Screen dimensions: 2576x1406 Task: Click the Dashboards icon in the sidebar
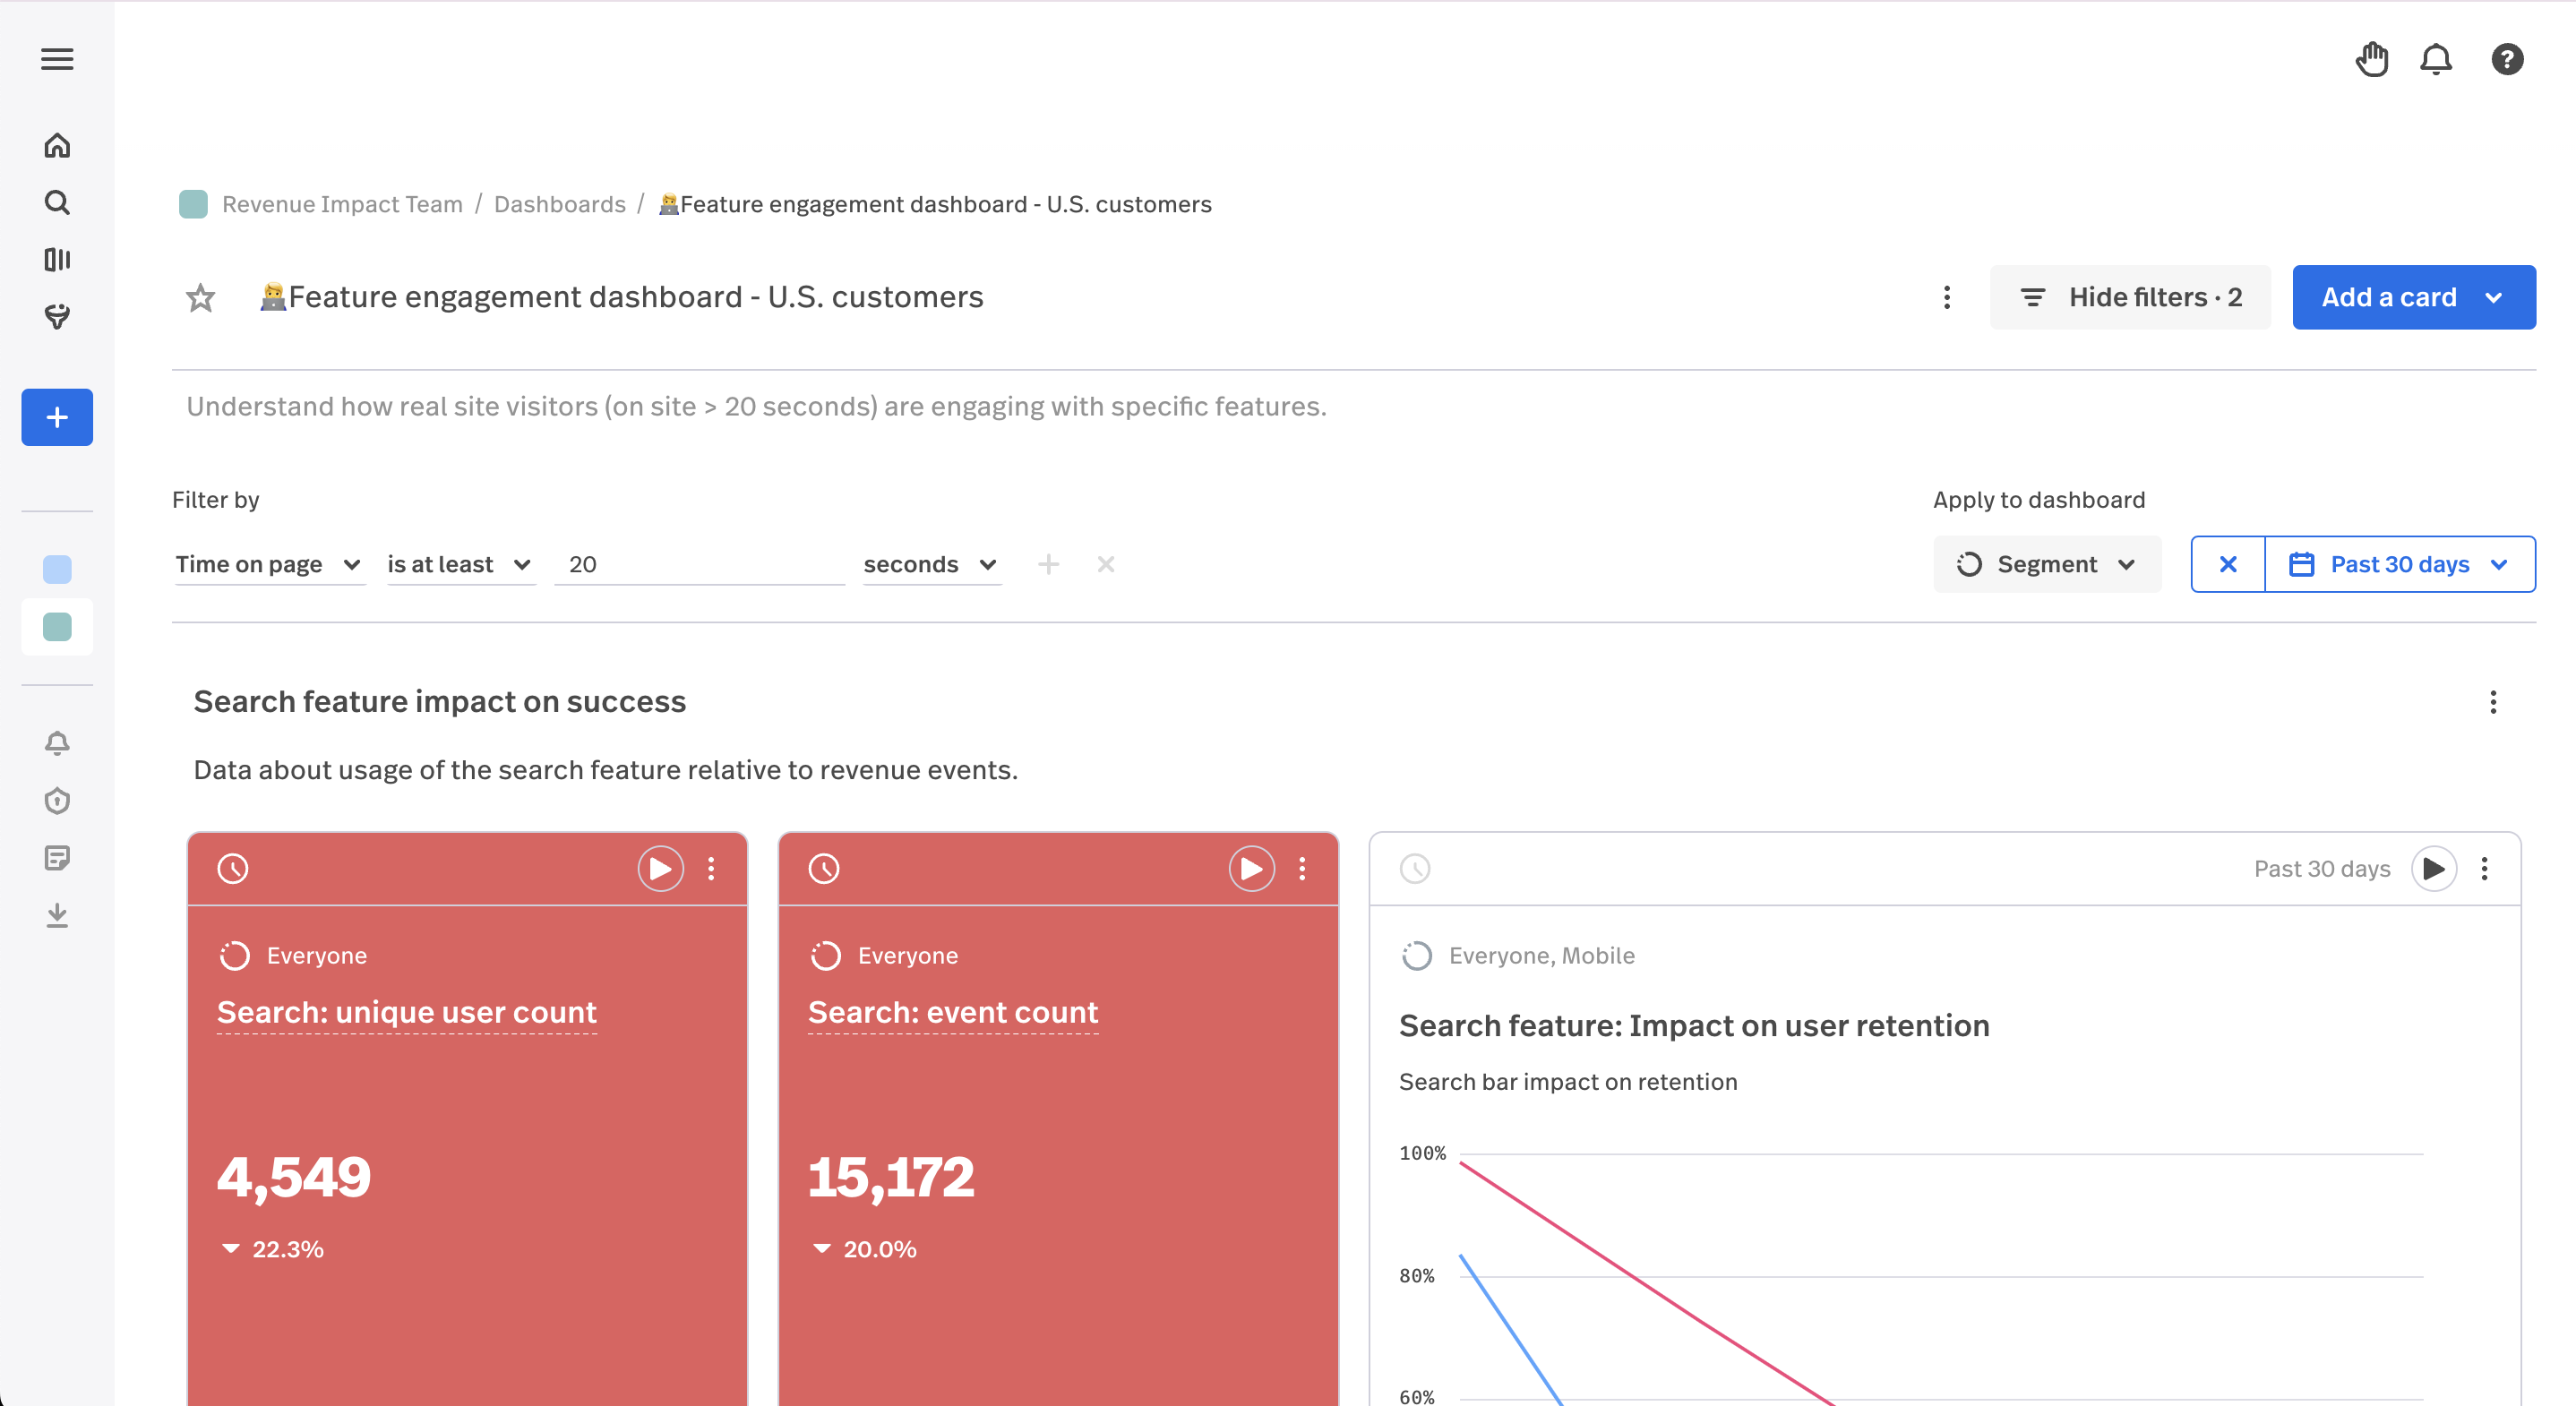click(x=57, y=259)
